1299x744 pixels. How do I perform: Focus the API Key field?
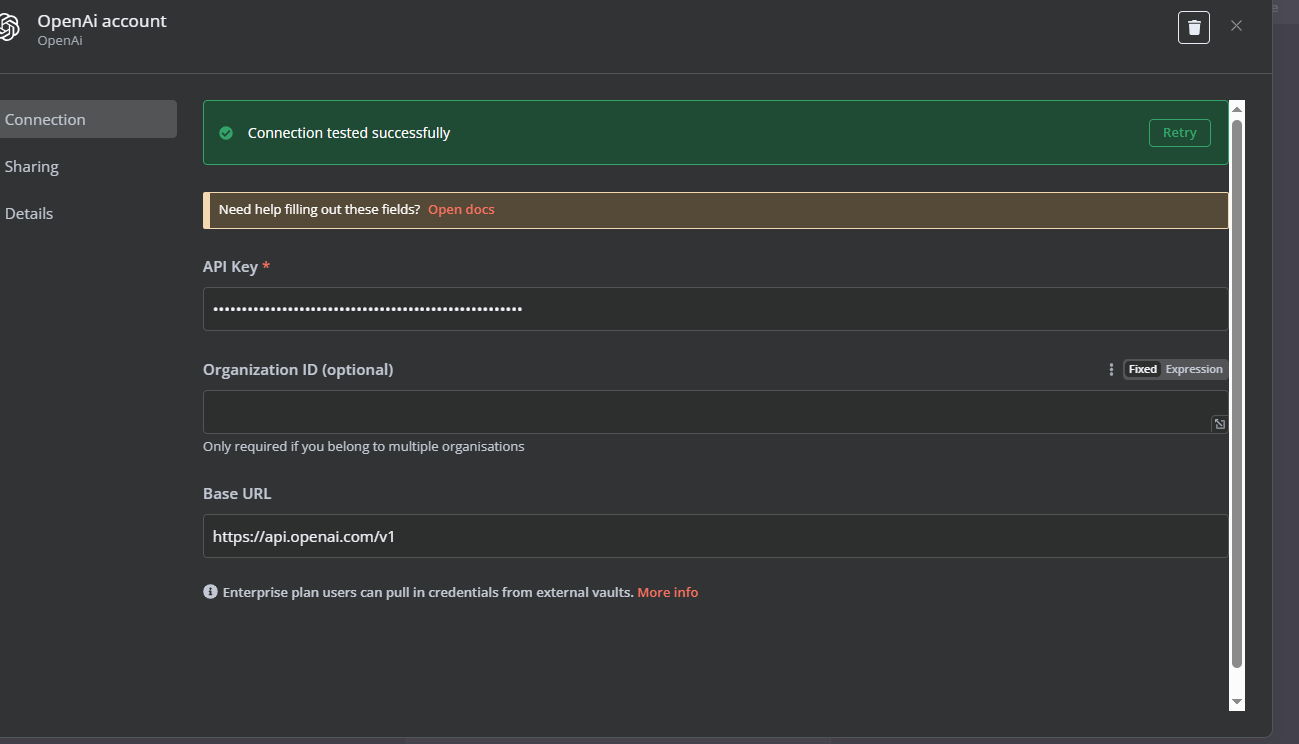(x=715, y=309)
